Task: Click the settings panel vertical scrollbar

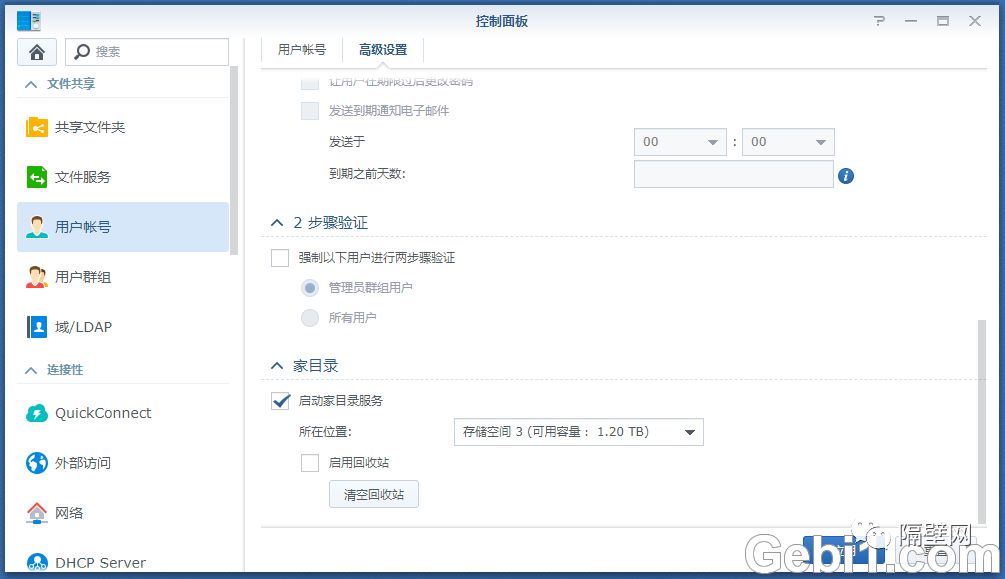Action: coord(982,422)
